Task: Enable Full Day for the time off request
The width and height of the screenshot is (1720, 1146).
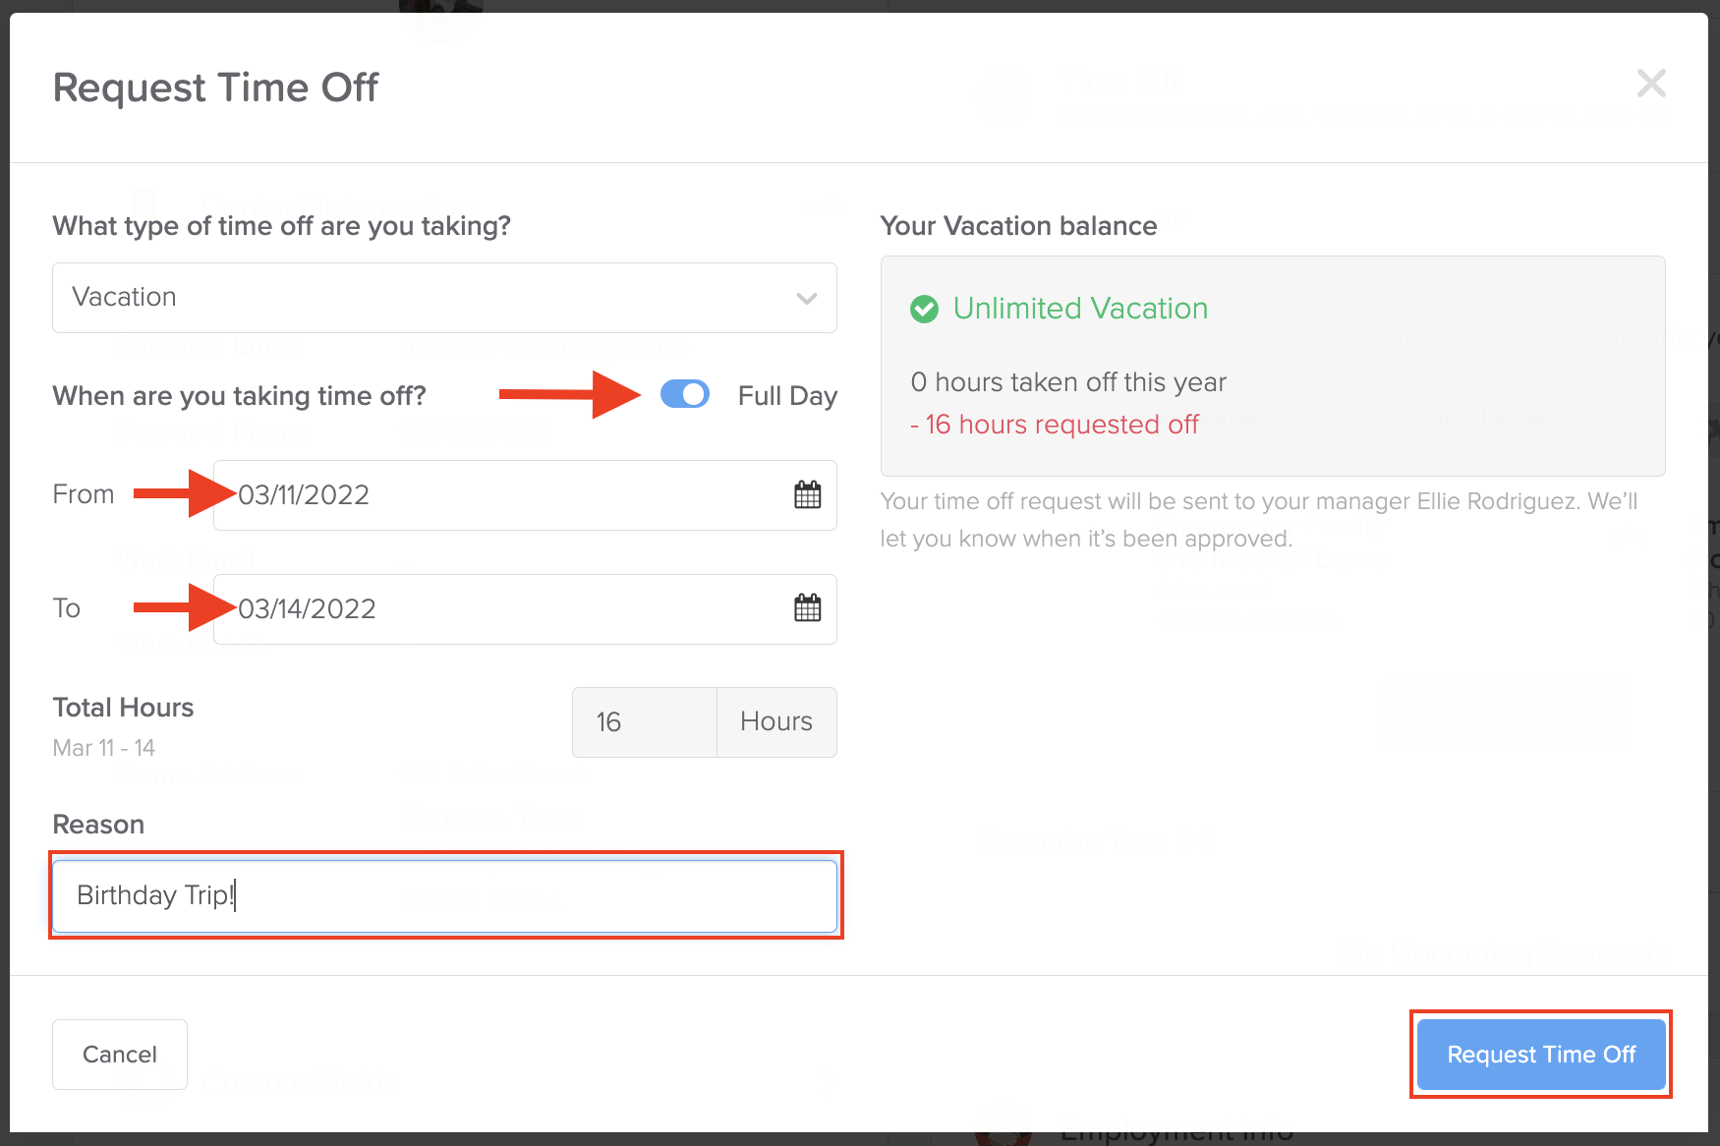Action: [x=684, y=394]
